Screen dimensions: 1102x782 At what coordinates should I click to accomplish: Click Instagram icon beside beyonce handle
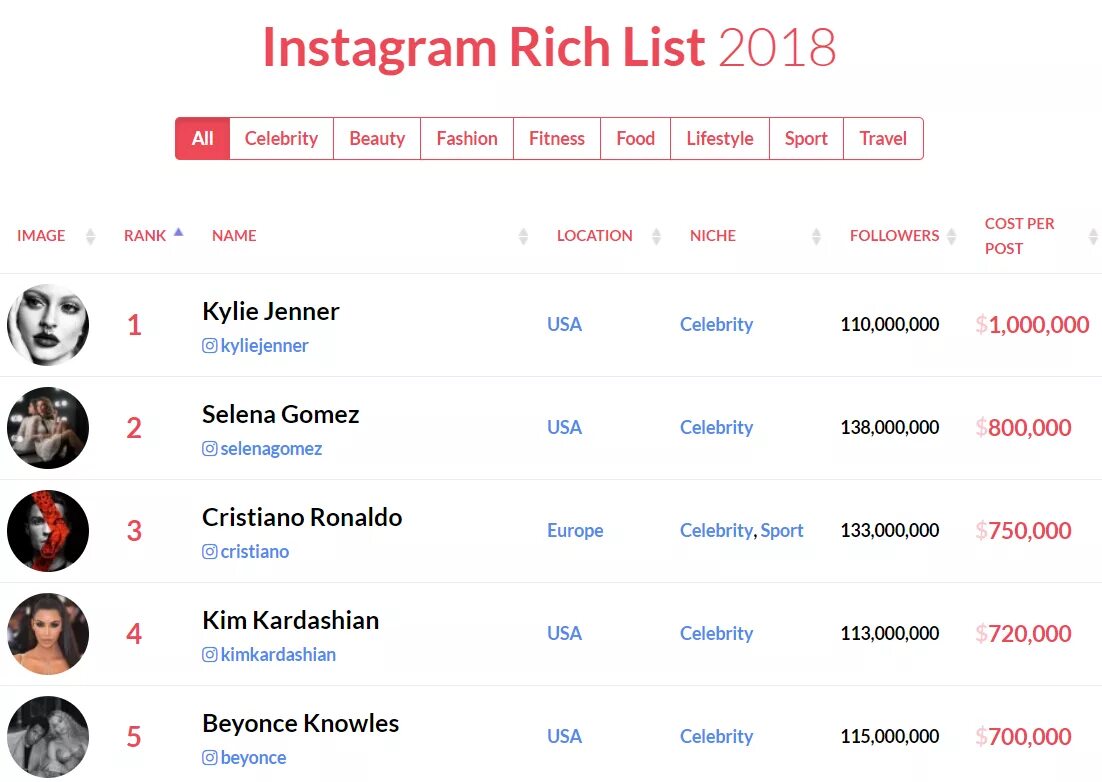209,758
